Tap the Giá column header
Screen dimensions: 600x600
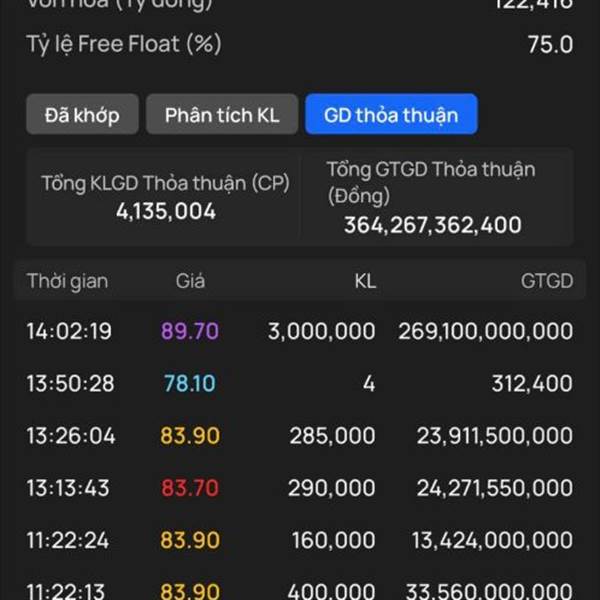click(190, 281)
